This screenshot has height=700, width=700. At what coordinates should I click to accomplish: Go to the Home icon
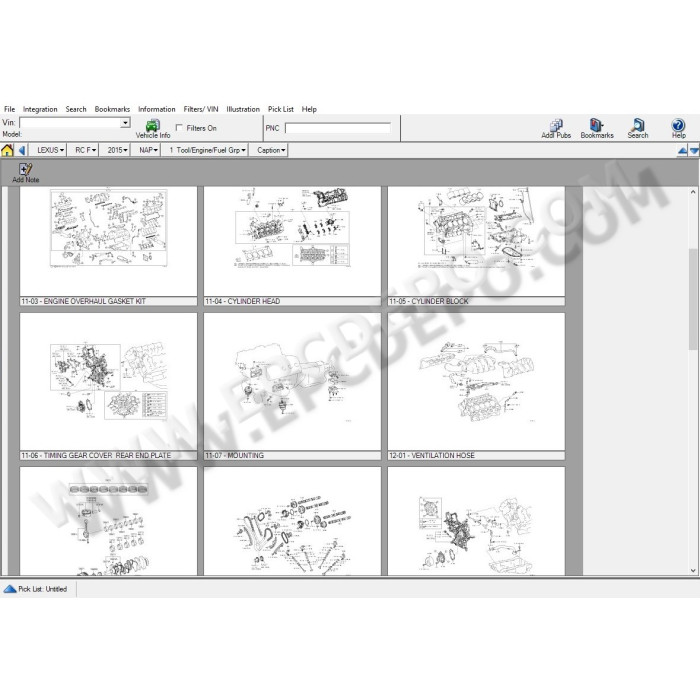(7, 150)
